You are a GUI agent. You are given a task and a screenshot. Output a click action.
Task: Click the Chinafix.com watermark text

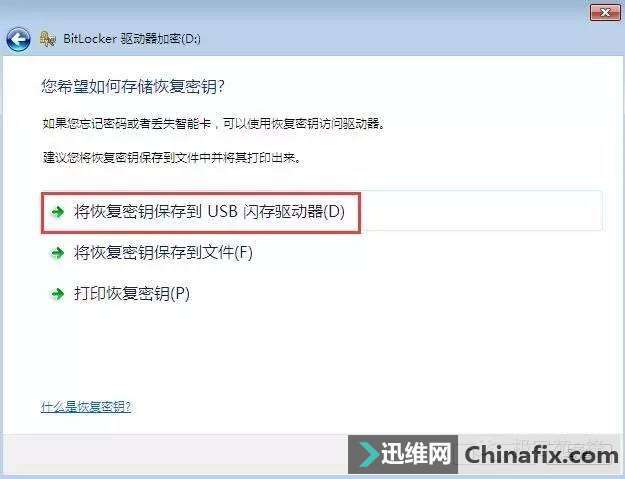tap(541, 455)
